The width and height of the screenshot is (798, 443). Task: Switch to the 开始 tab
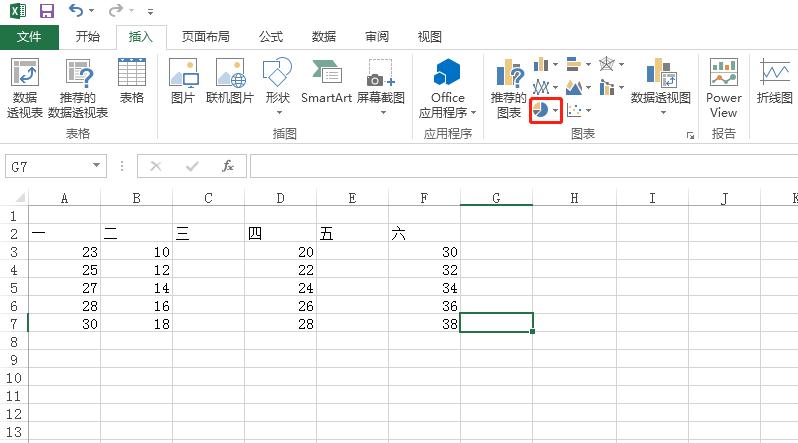[x=88, y=37]
